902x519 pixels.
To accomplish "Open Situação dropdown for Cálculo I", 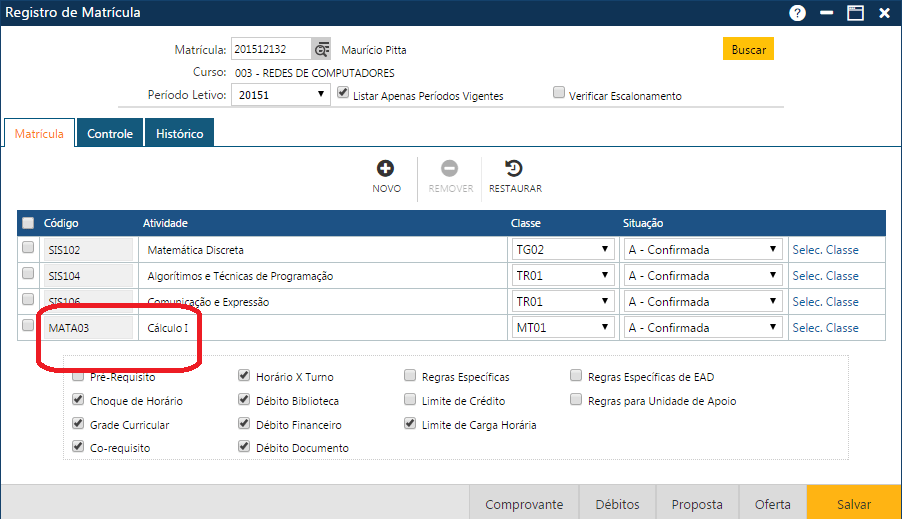I will coord(703,327).
